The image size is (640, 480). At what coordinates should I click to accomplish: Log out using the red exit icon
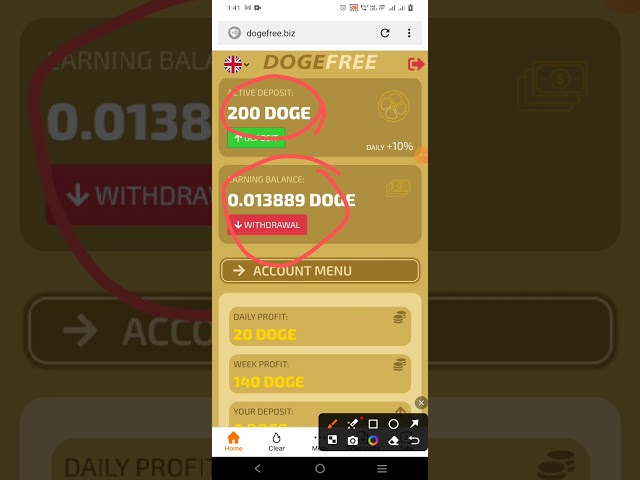coord(416,64)
